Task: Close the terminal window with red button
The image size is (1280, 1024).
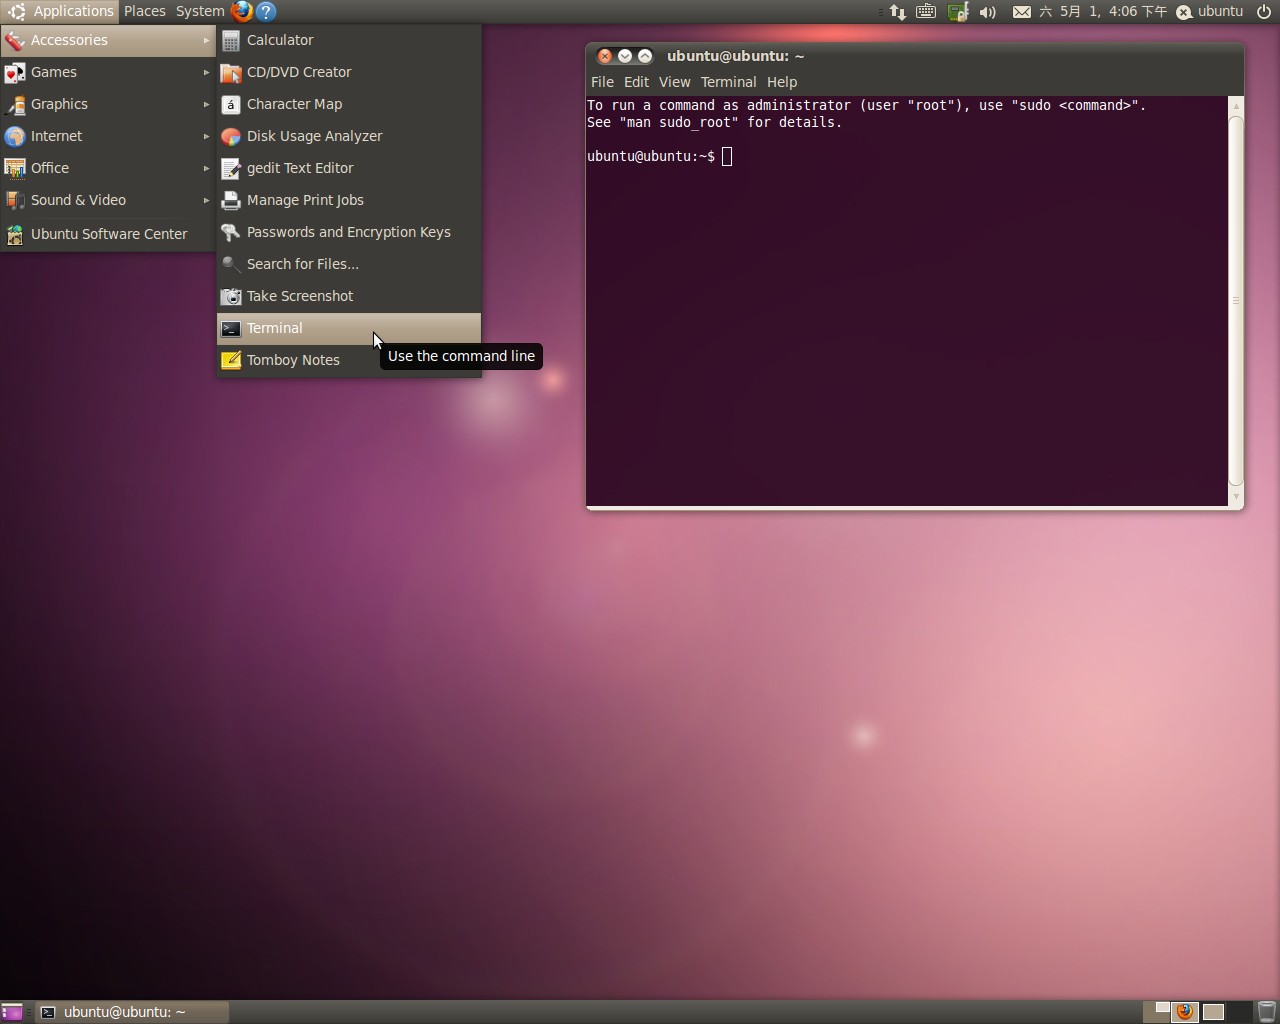Action: (604, 56)
